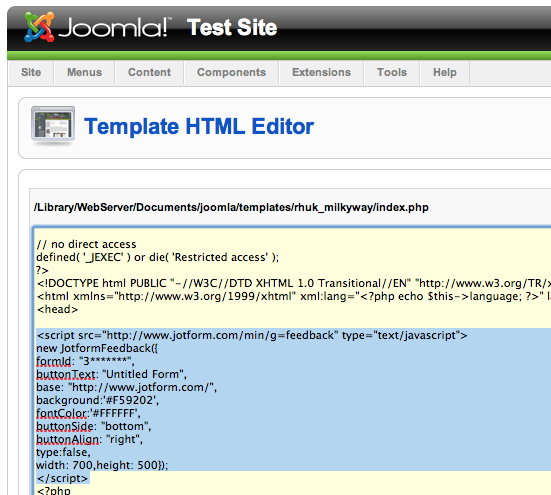Click the type:false line

pyautogui.click(x=63, y=452)
